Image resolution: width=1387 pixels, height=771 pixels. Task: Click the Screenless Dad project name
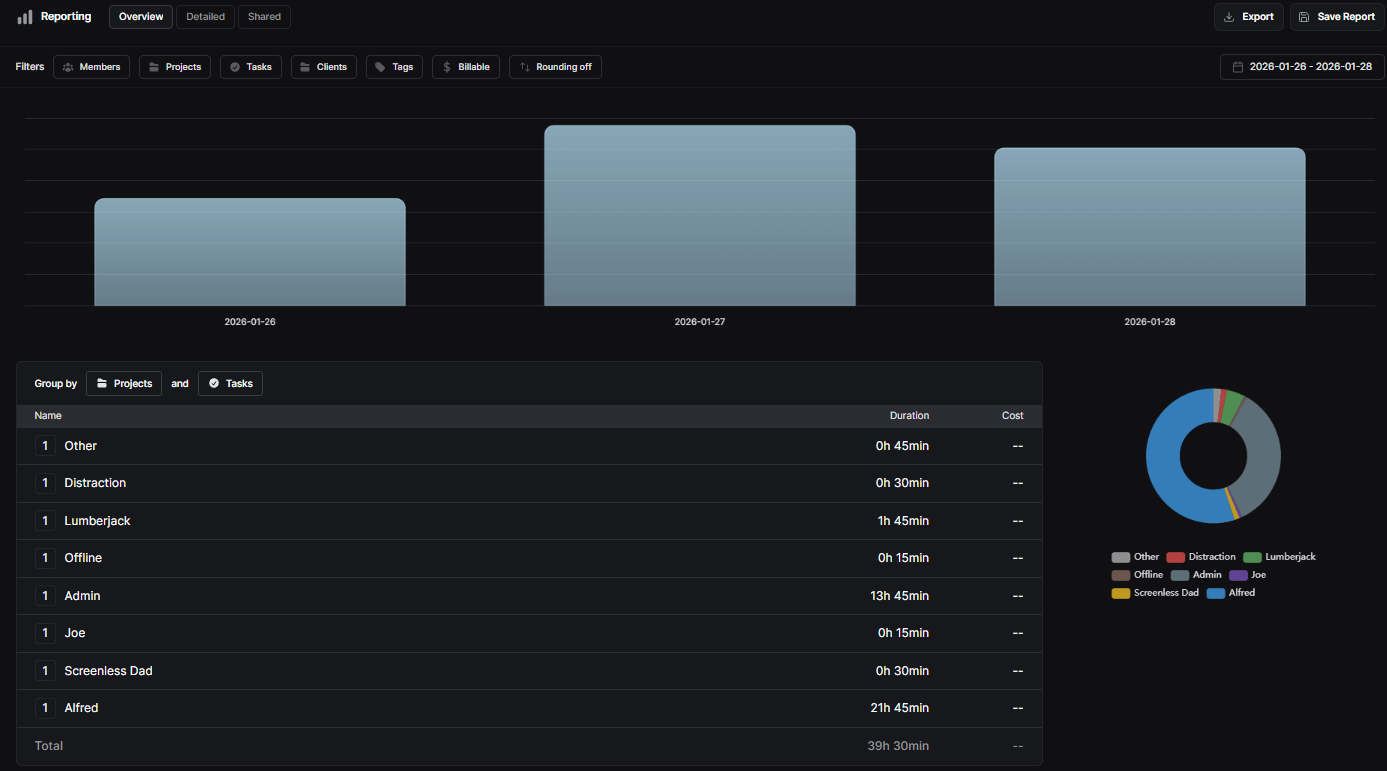pos(108,671)
